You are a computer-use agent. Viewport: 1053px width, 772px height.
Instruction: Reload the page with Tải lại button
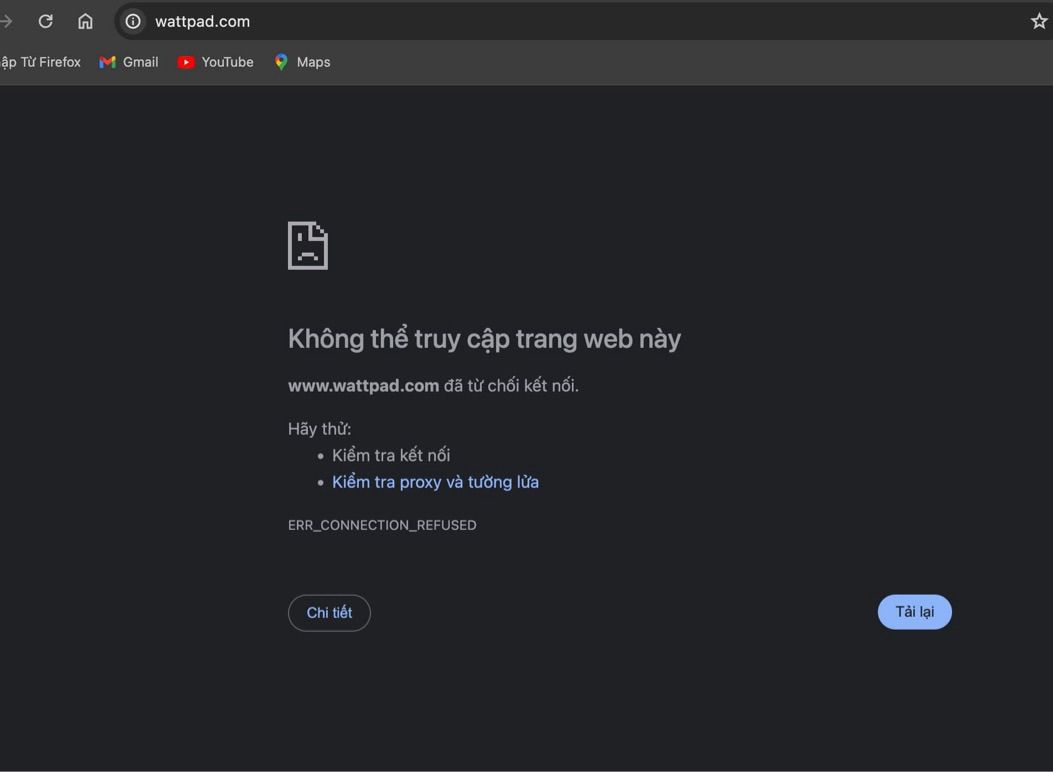[x=915, y=612]
